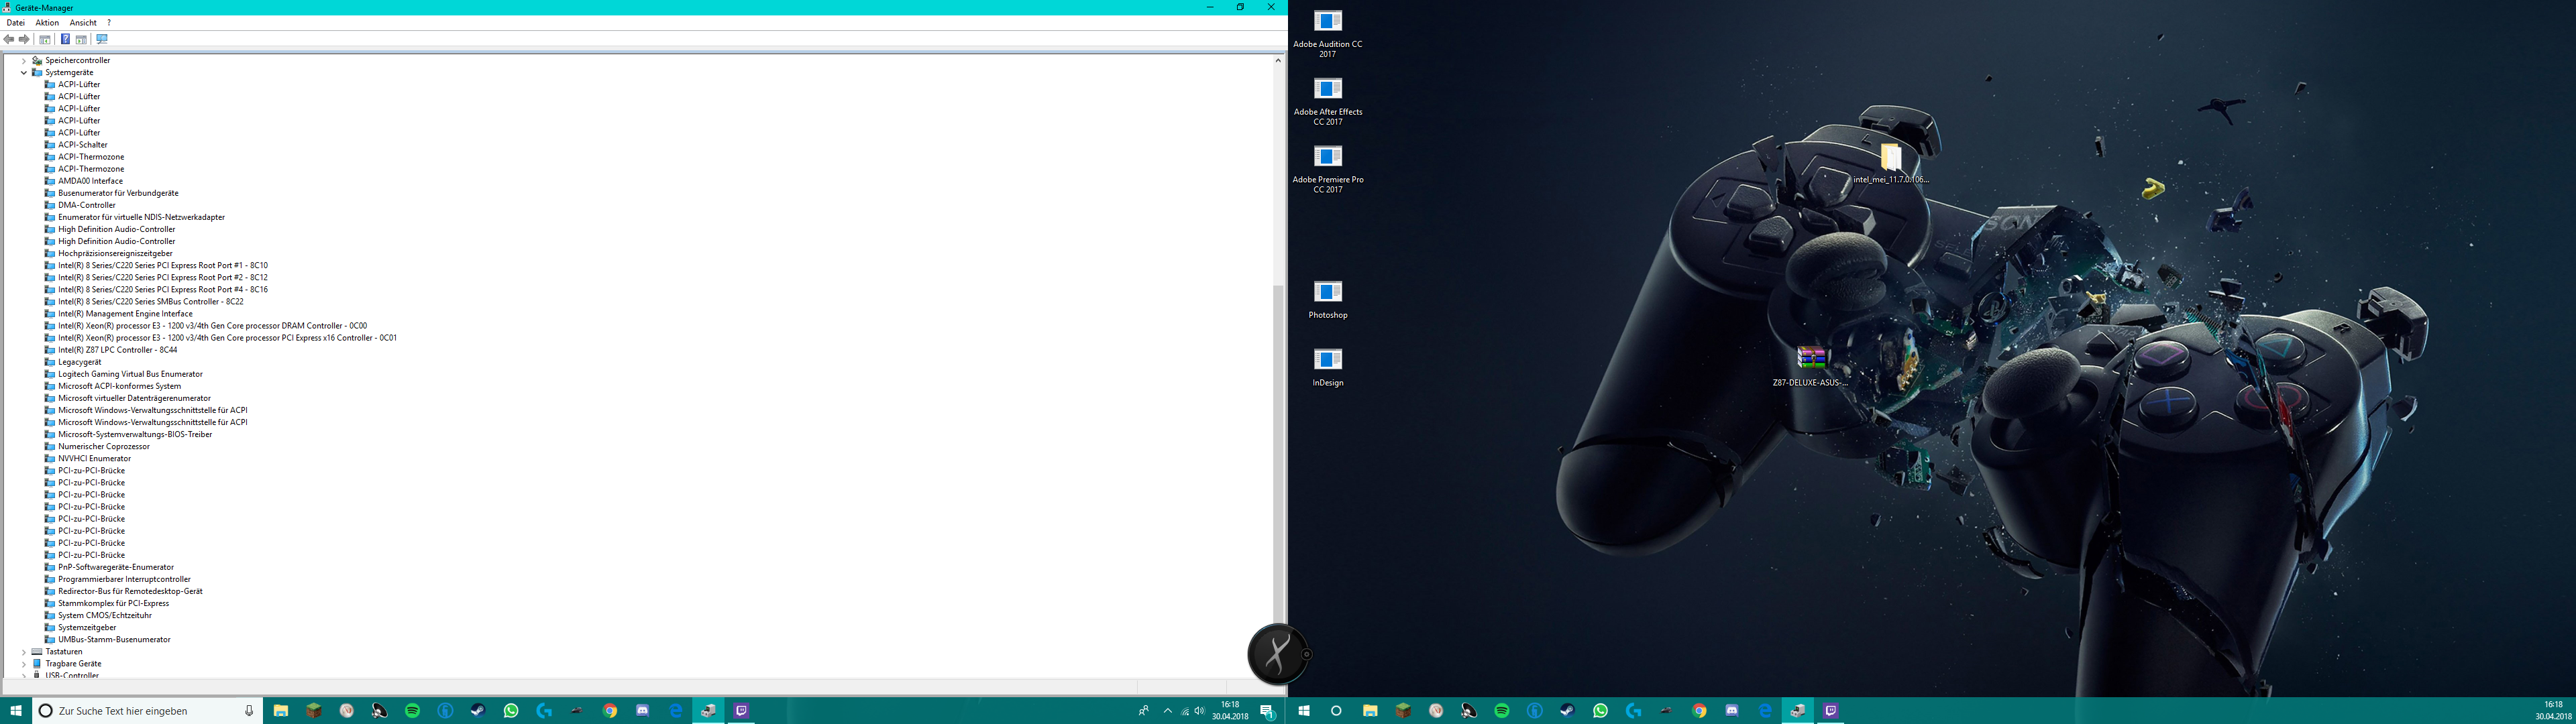Select the intel_mei folder on the desktop

(x=1890, y=157)
